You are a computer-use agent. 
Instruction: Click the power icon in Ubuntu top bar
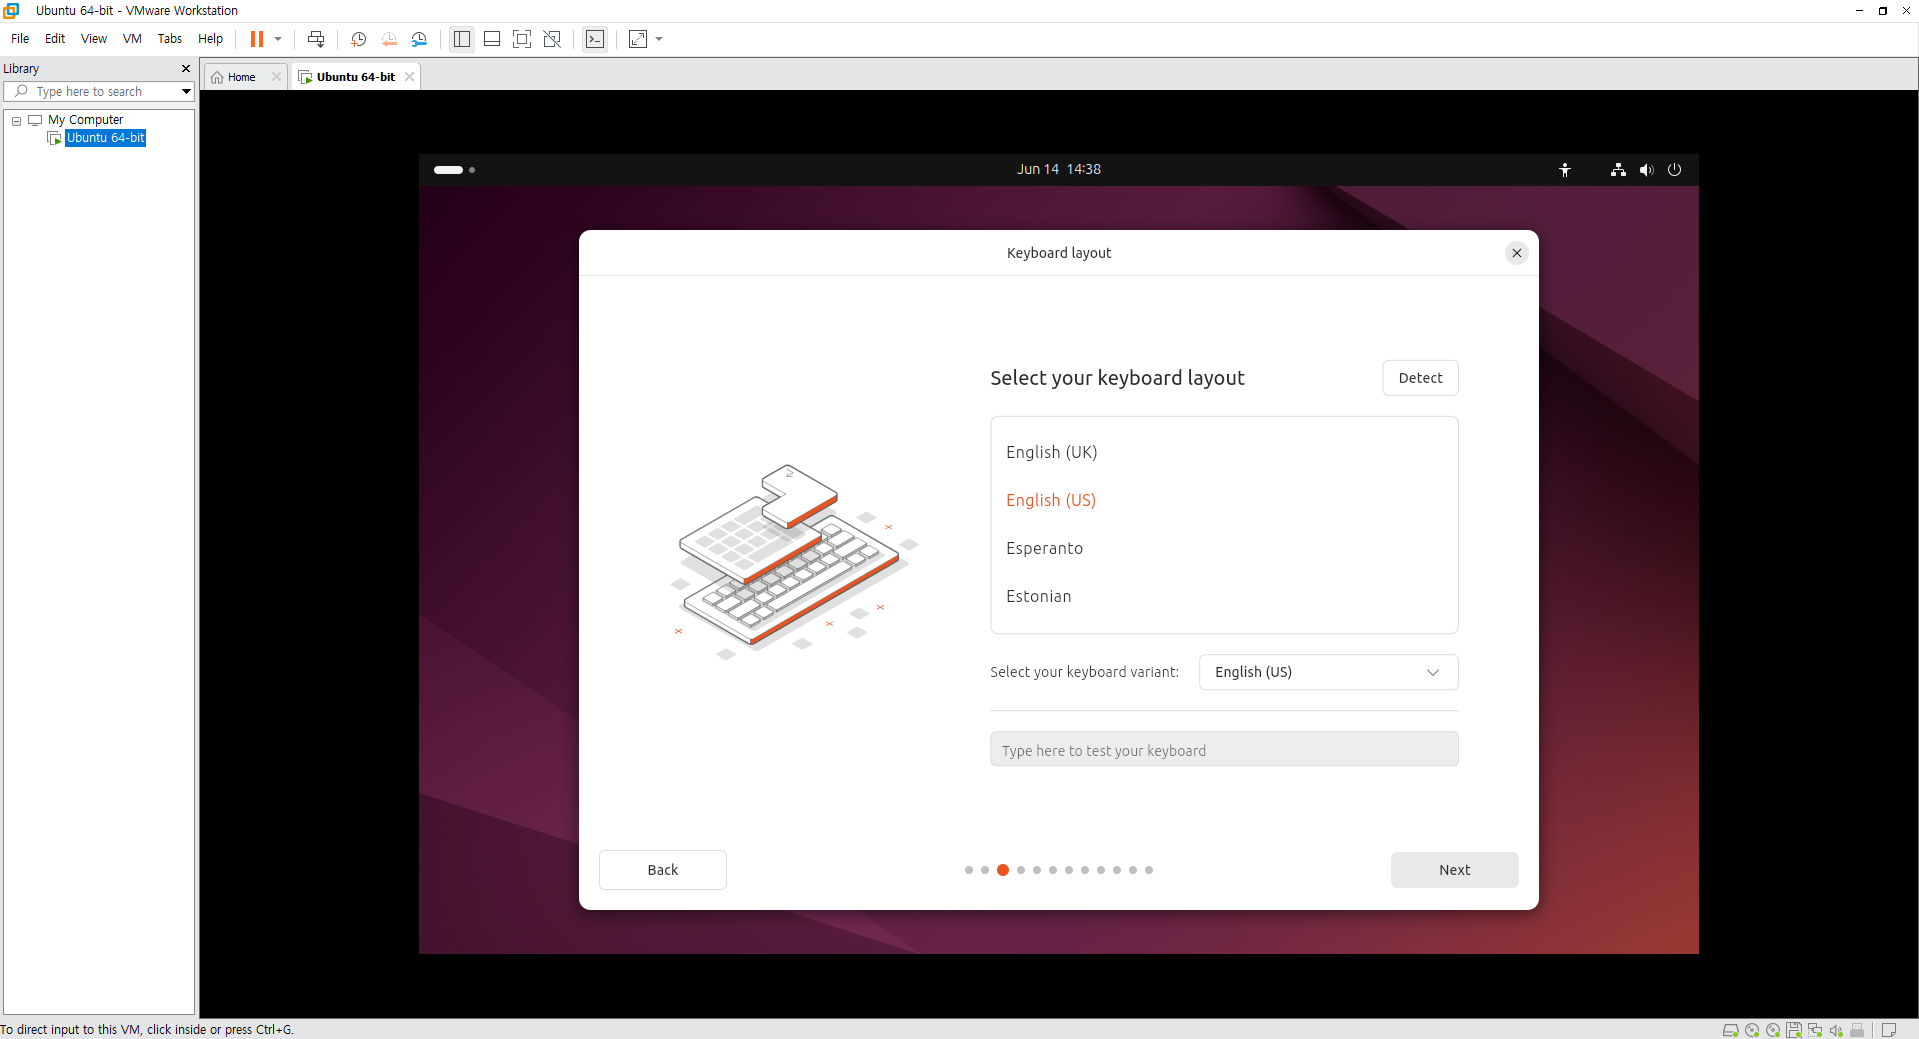(x=1674, y=170)
